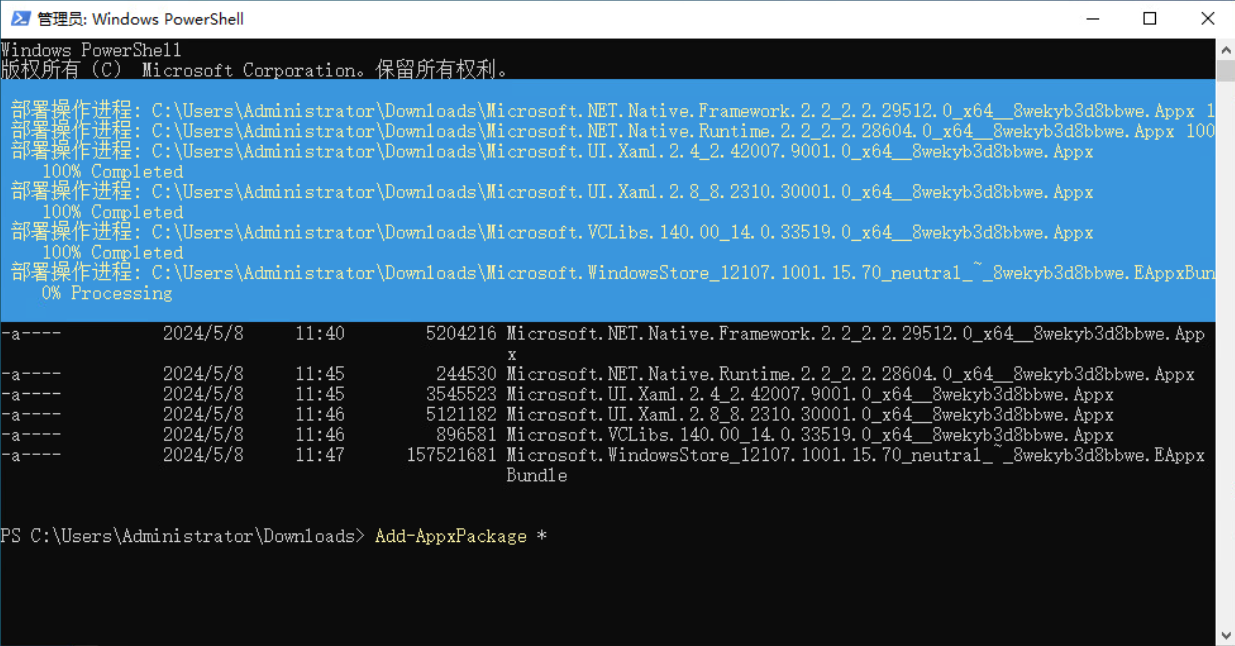Click the PowerShell icon in title bar

[20, 19]
